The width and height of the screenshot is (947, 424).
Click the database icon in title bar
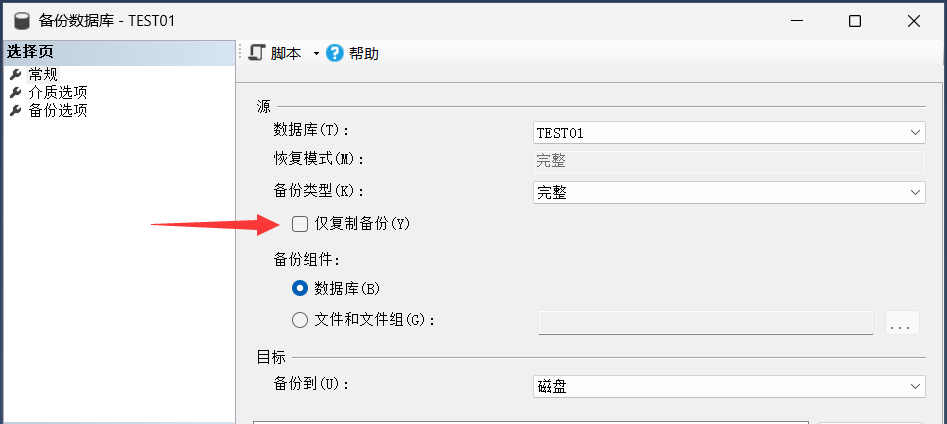click(x=21, y=20)
